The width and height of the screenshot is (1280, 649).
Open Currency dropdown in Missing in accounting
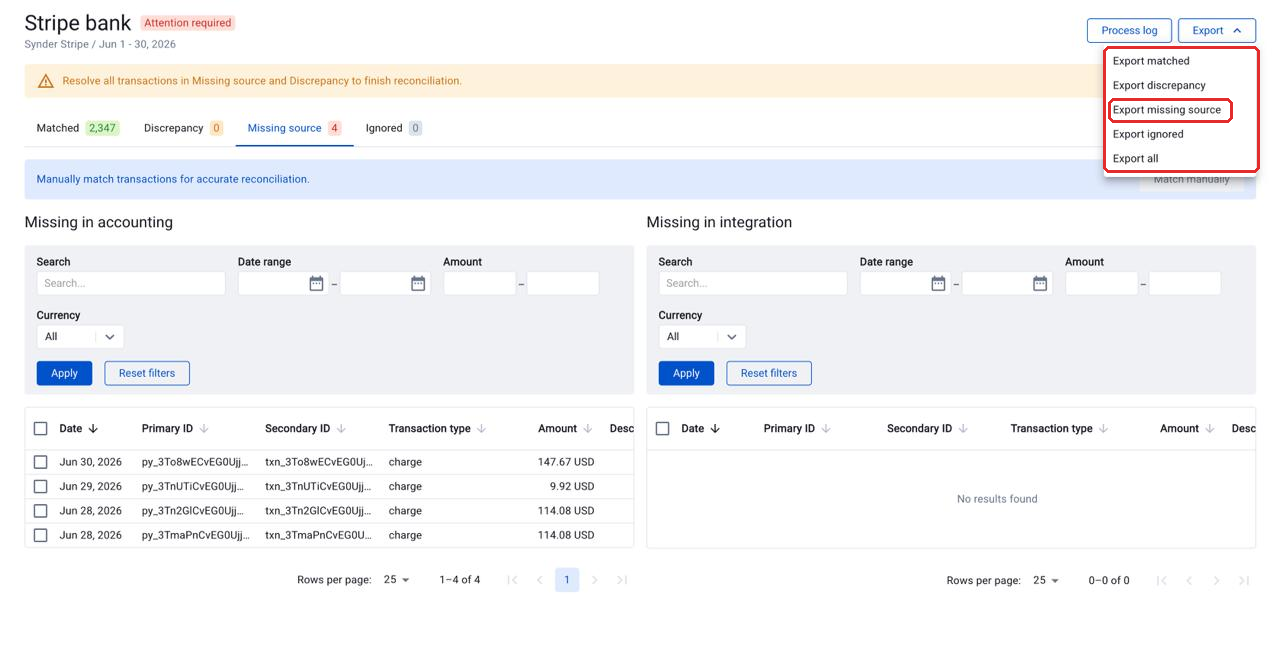80,337
